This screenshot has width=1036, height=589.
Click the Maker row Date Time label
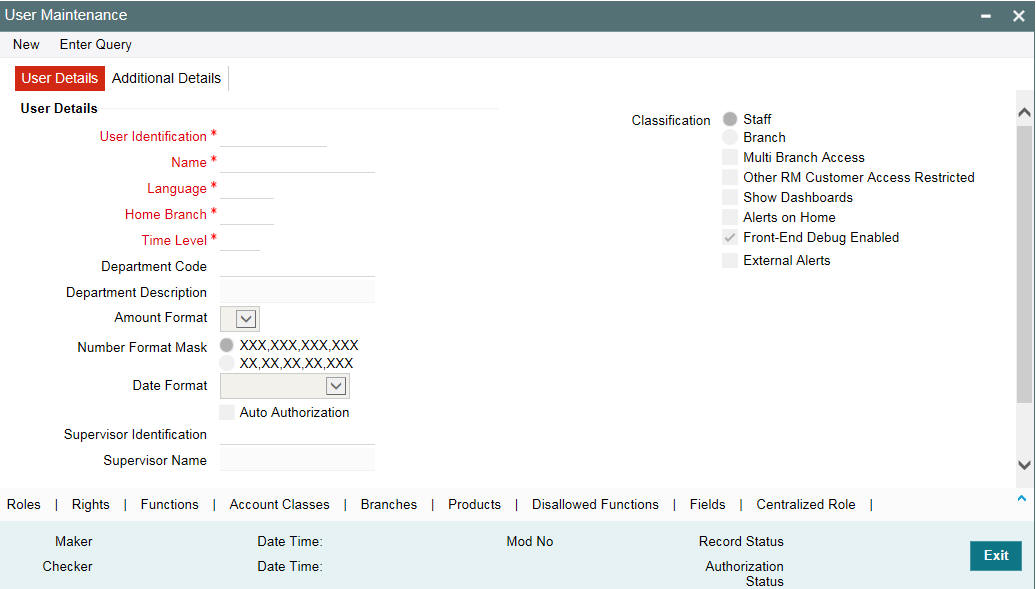[x=290, y=541]
